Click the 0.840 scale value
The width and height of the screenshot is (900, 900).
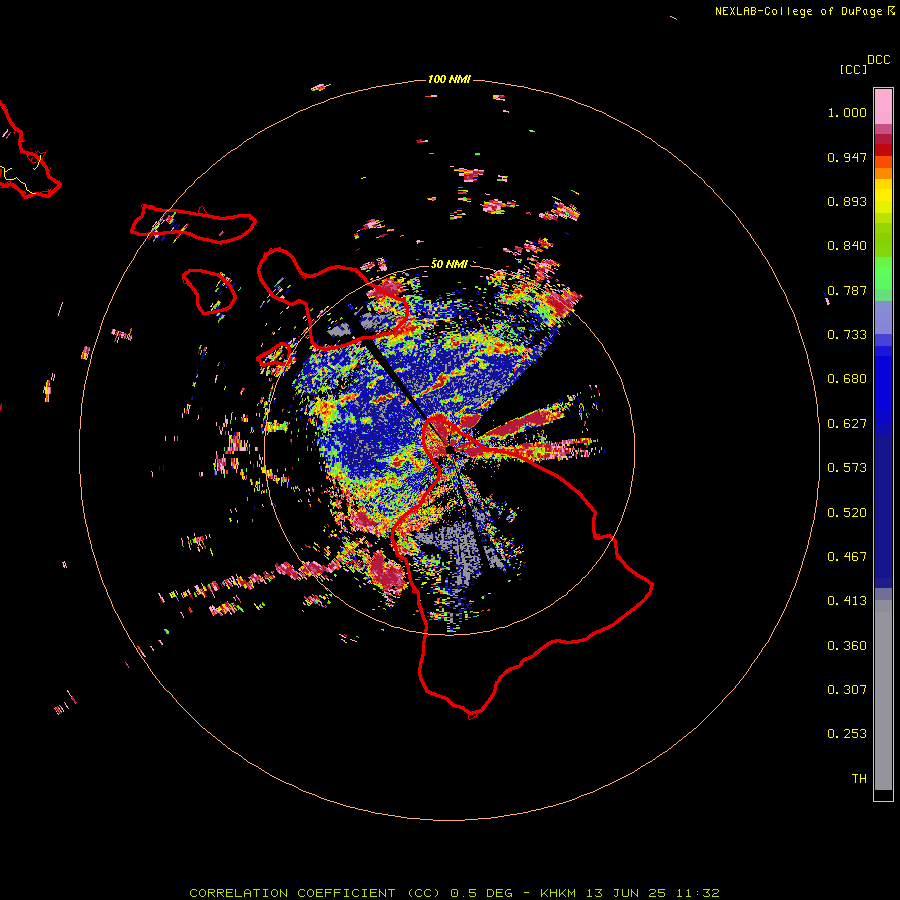pyautogui.click(x=847, y=246)
